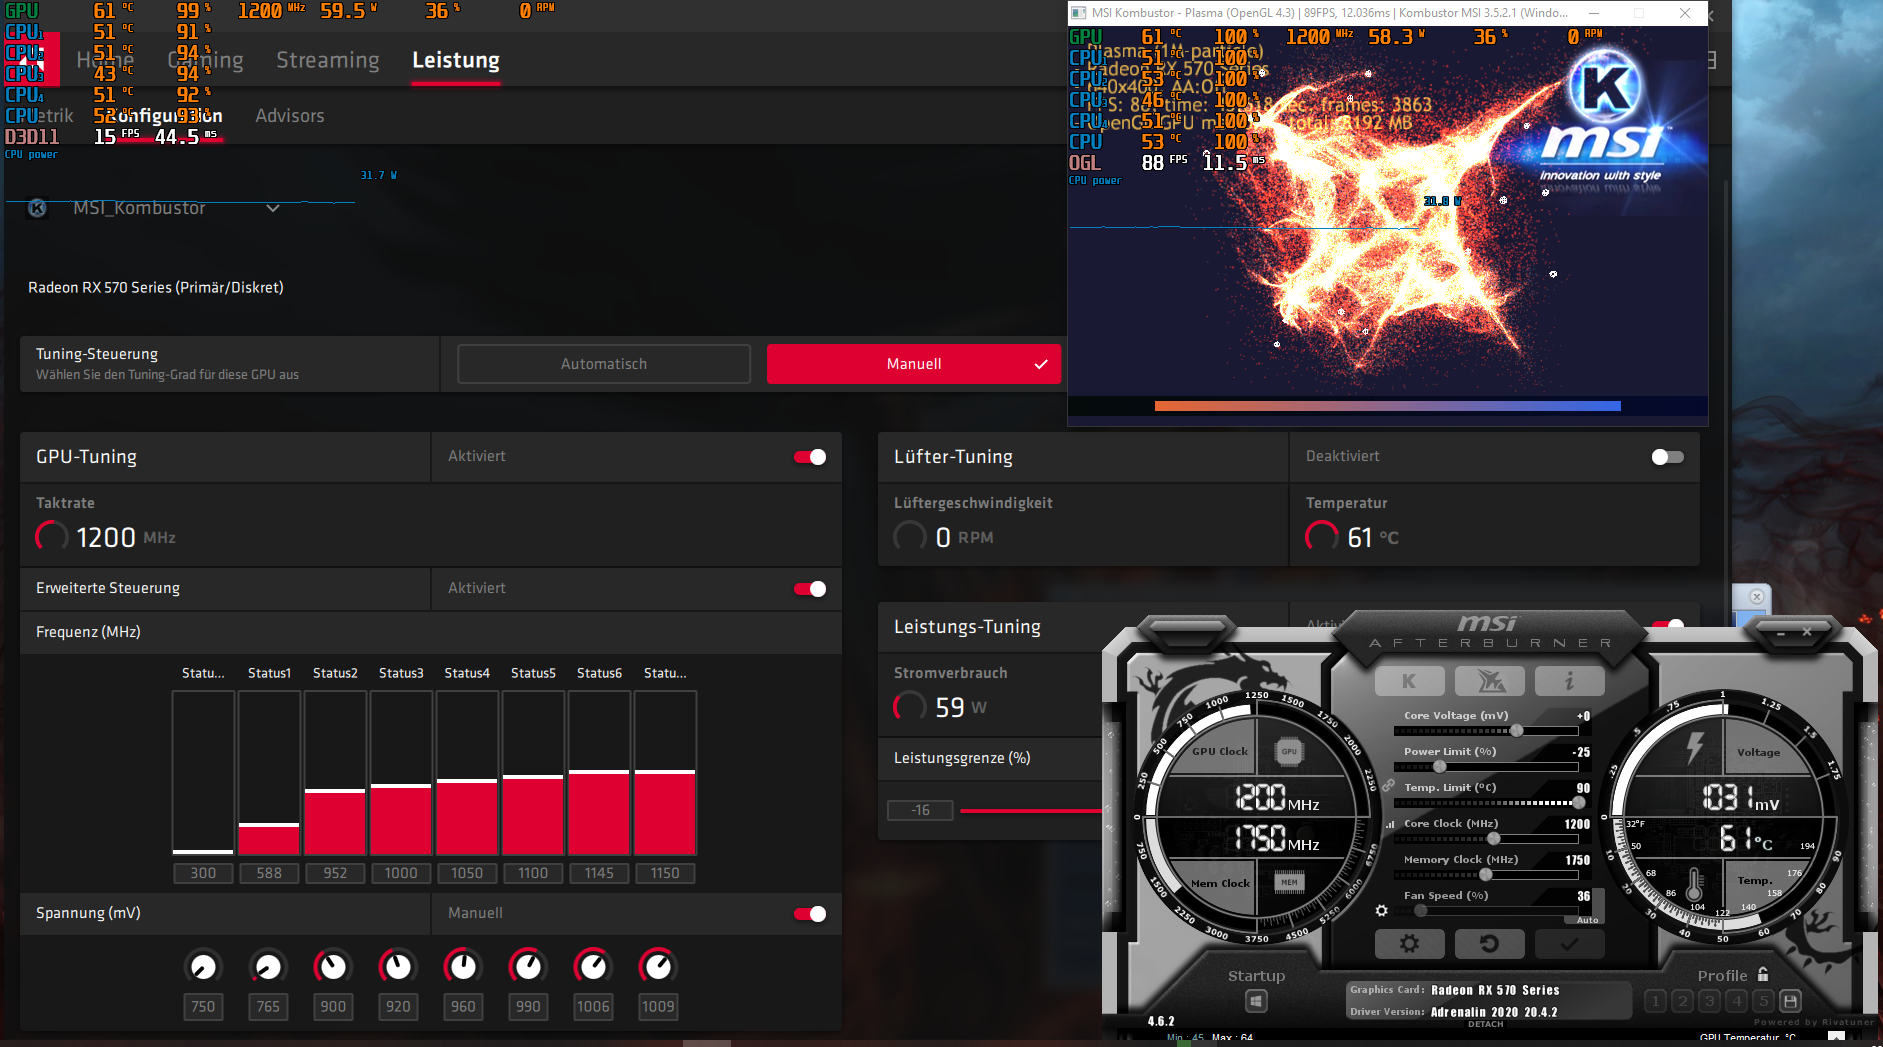Select Automatisch tuning mode

click(x=603, y=364)
